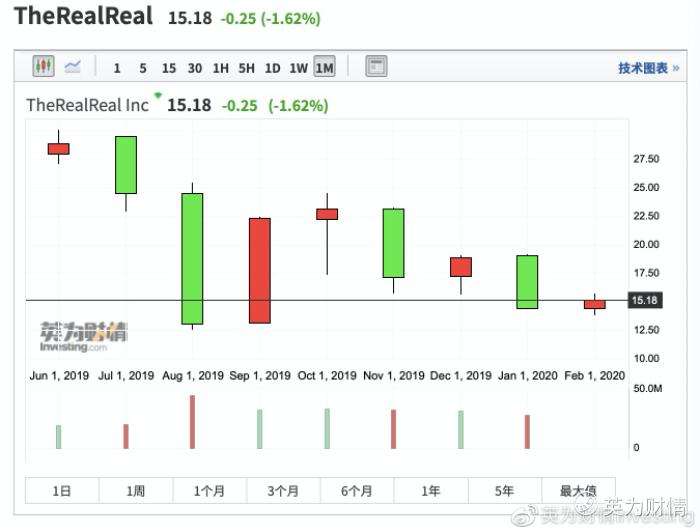Open the 技术图表 technical chart link
This screenshot has width=700, height=531.
coord(649,68)
